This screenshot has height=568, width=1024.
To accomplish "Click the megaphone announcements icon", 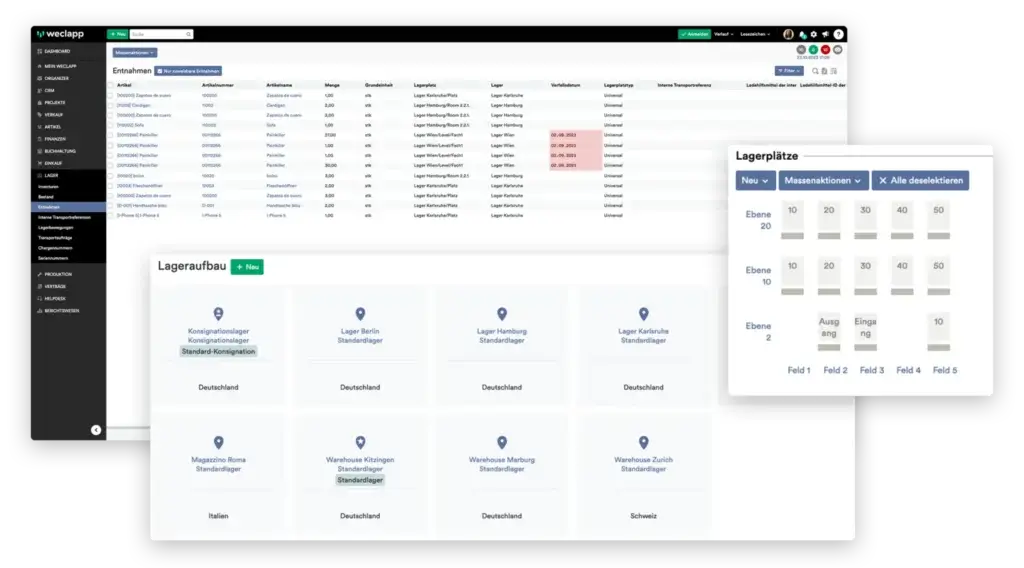I will click(826, 34).
